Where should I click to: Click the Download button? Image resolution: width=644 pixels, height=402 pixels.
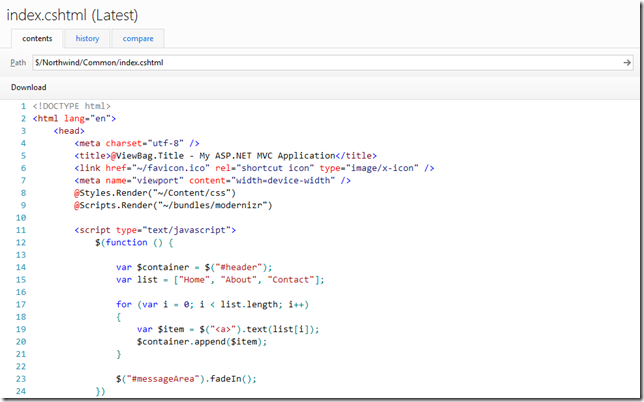click(28, 87)
